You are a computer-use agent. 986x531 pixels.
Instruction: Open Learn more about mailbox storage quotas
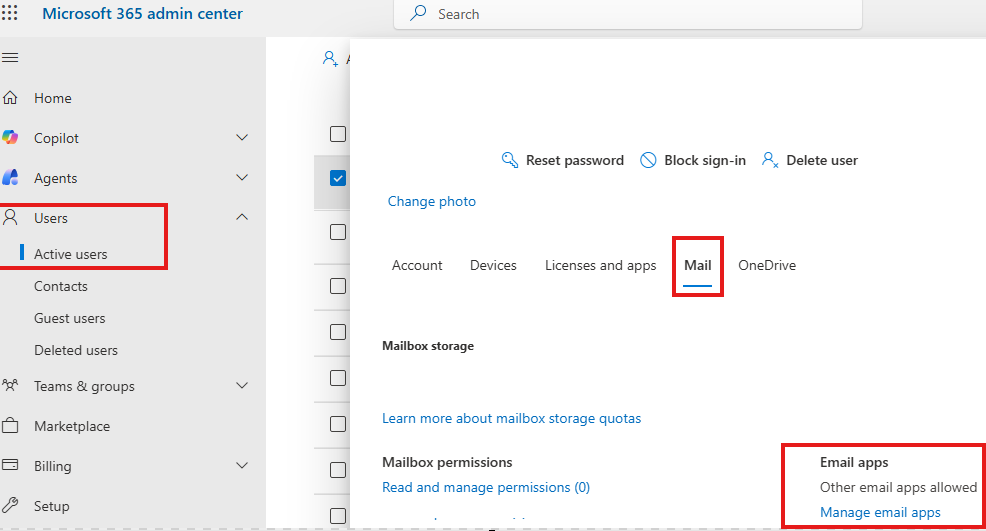coord(511,418)
